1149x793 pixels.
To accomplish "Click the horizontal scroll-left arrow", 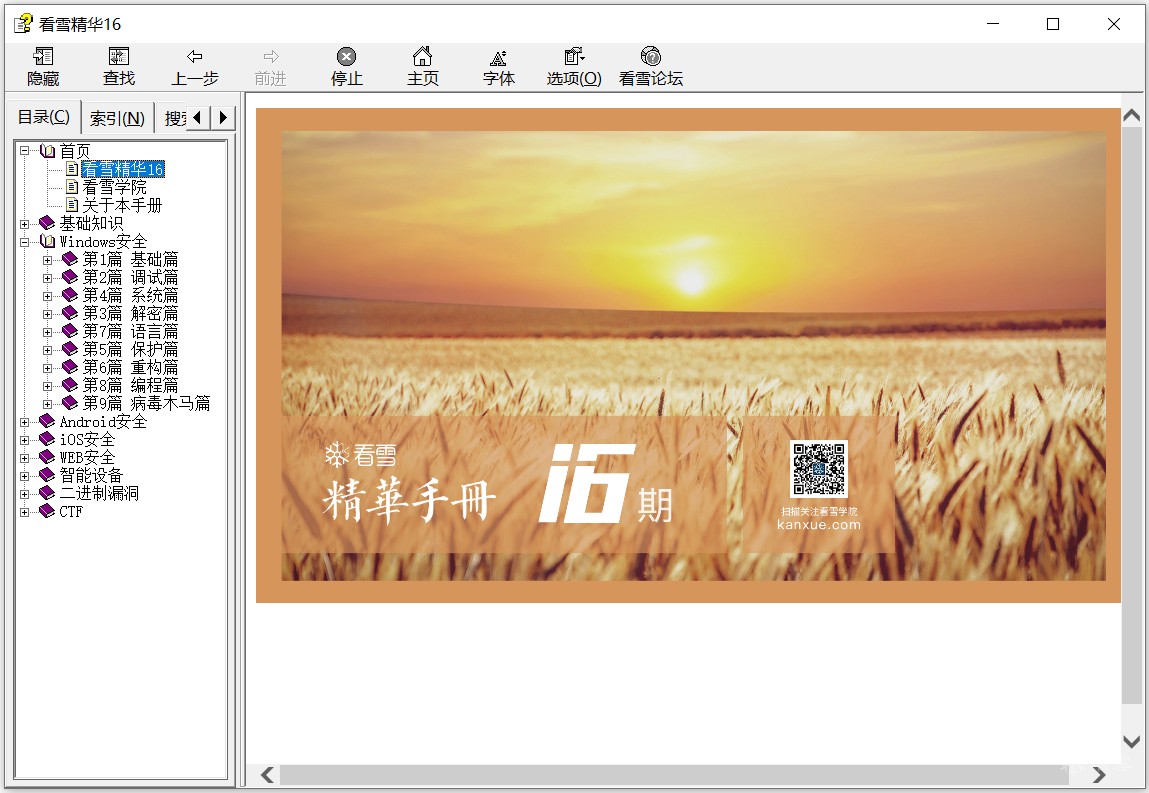I will pyautogui.click(x=267, y=775).
